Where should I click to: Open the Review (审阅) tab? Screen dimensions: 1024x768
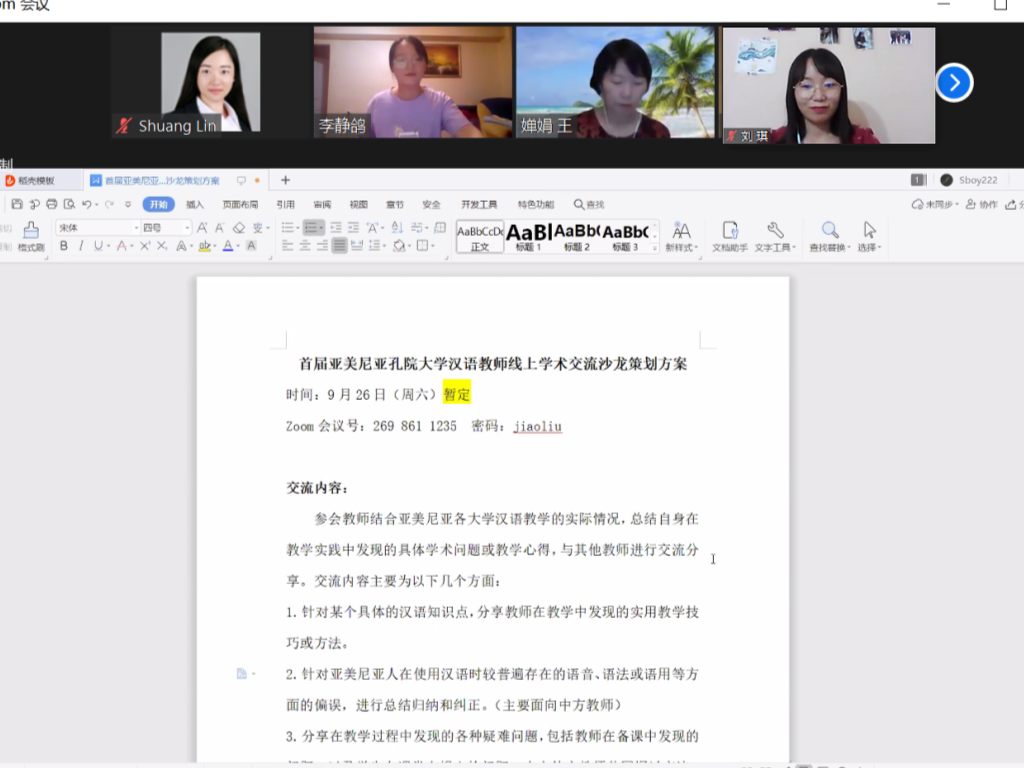[322, 204]
